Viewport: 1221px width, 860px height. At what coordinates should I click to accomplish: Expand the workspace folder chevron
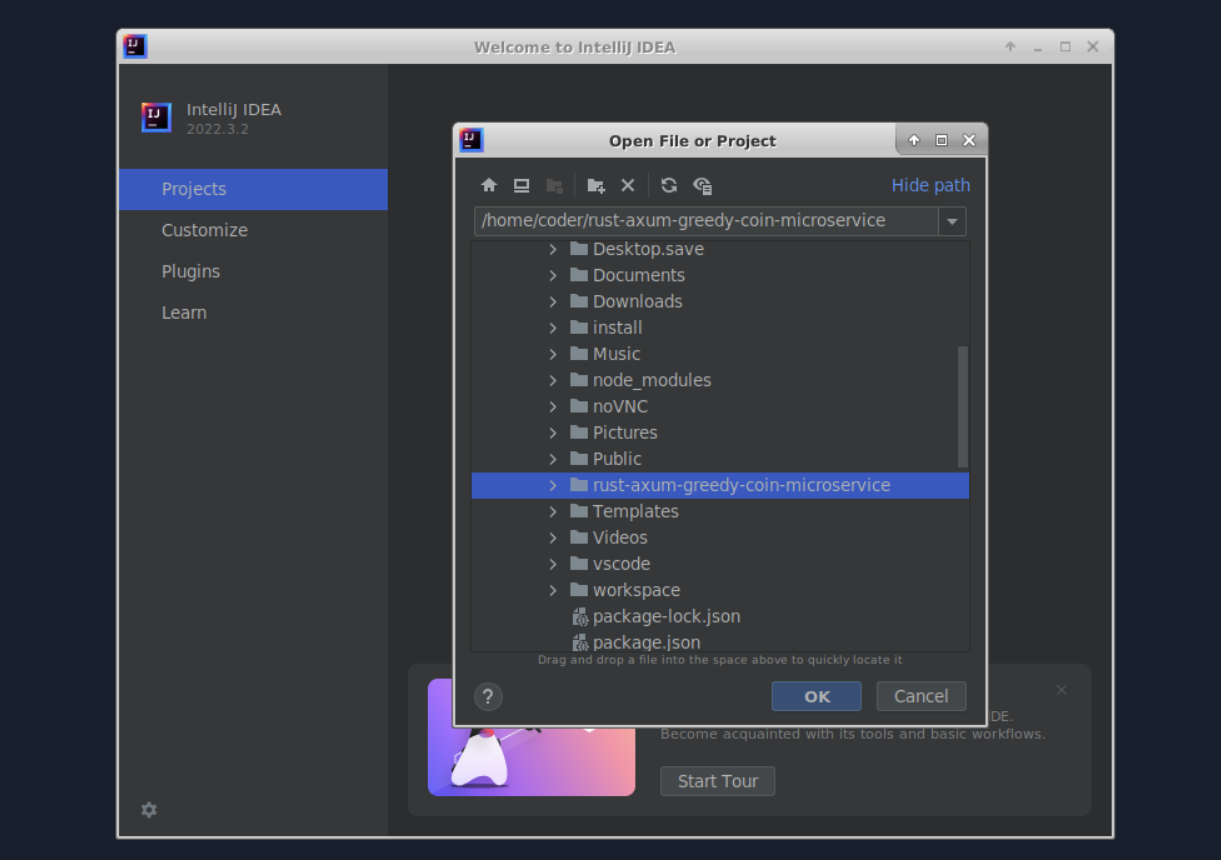point(553,590)
